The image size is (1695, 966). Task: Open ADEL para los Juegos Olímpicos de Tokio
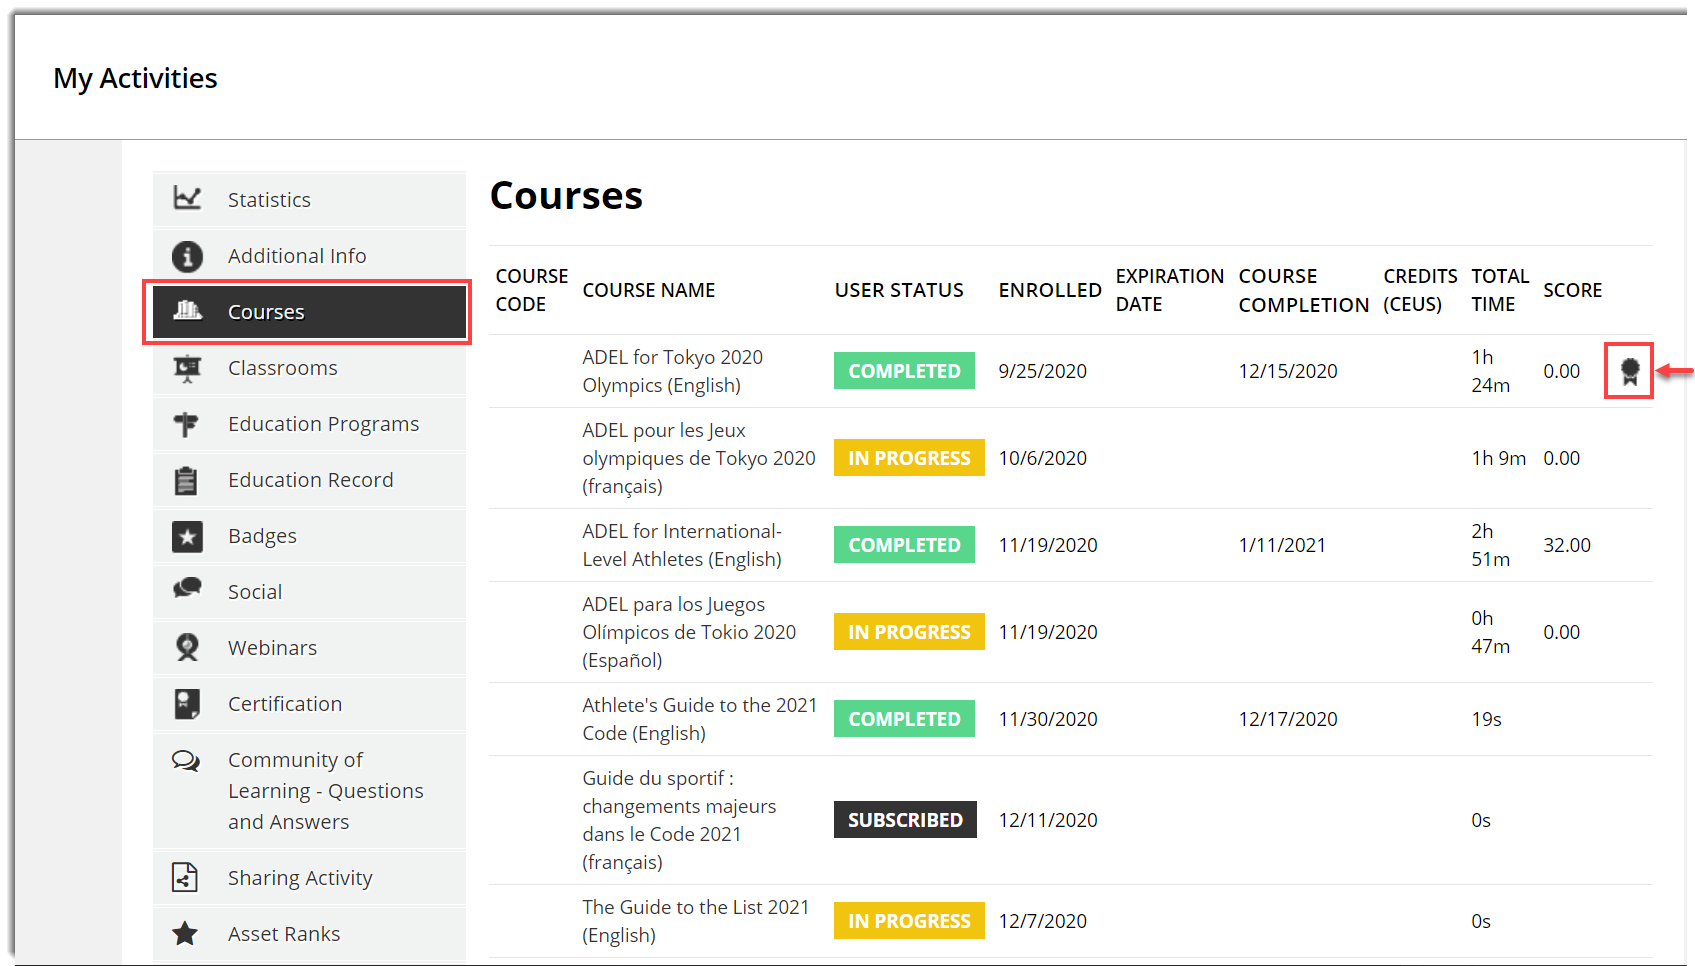[x=689, y=632]
